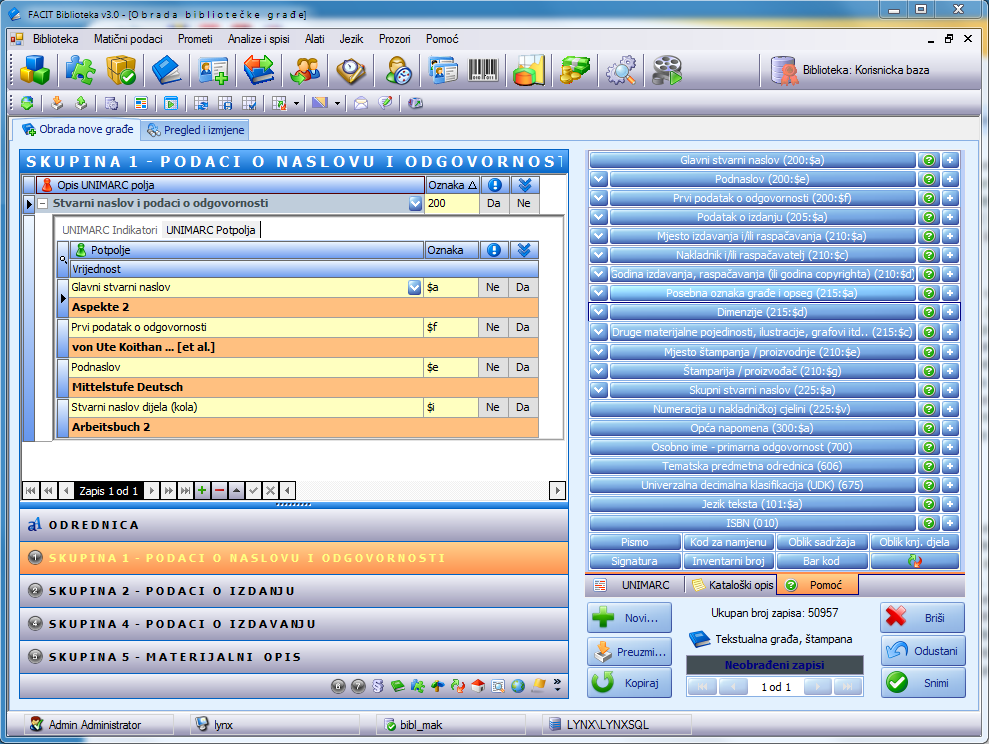989x744 pixels.
Task: Click the green help icon beside ISBN (010)
Action: (928, 523)
